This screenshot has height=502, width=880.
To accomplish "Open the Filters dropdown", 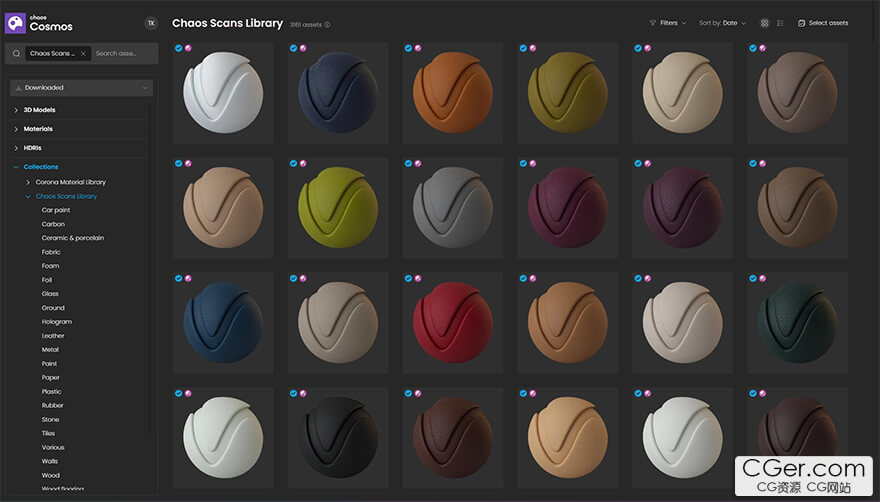I will (668, 23).
